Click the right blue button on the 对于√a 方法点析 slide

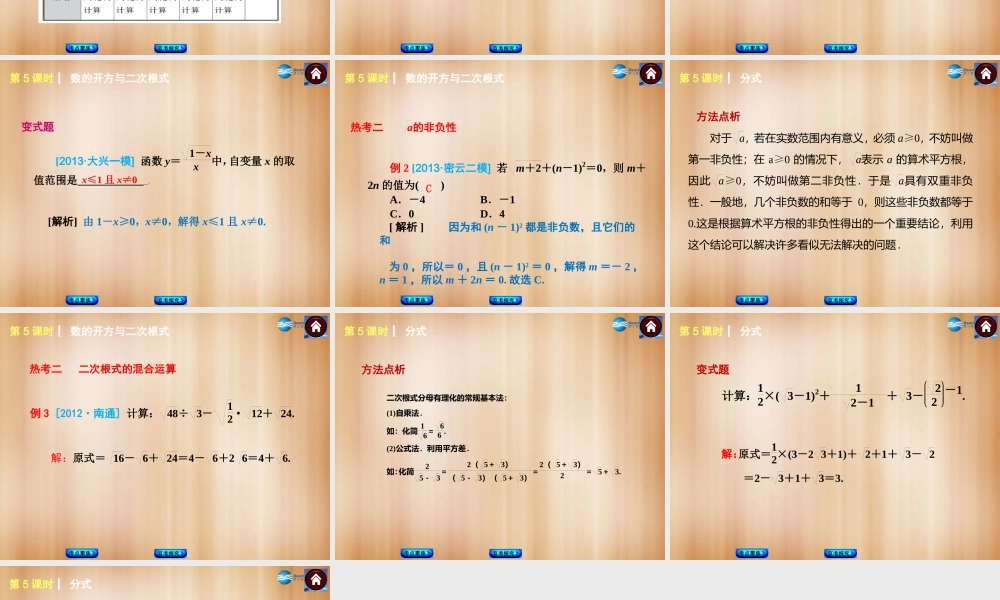click(840, 300)
